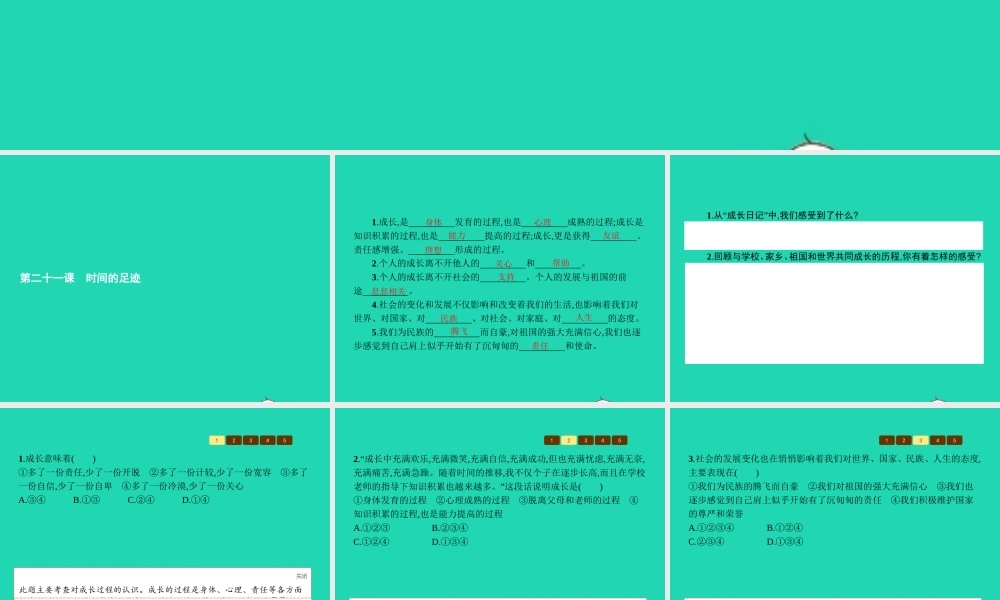The width and height of the screenshot is (1000, 600).
Task: Select question 5 button in third quiz slide
Action: [954, 440]
